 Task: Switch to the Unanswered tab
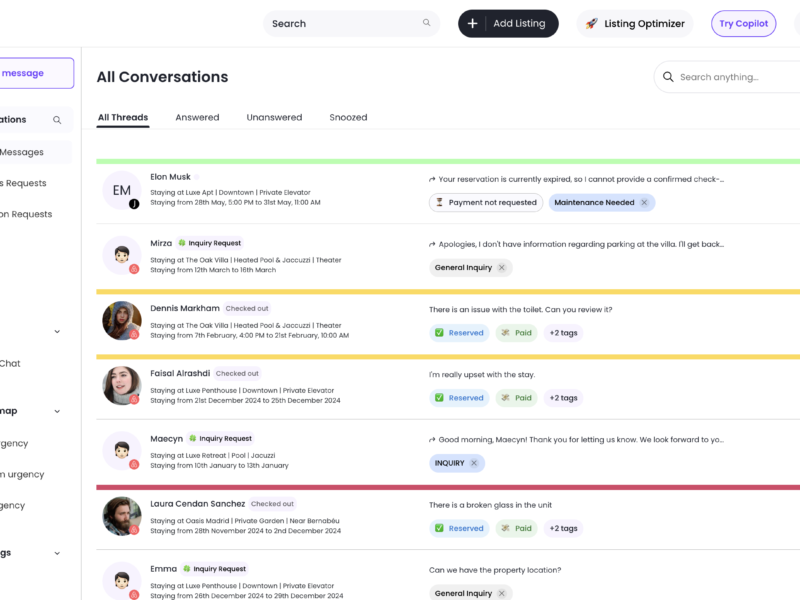point(274,117)
